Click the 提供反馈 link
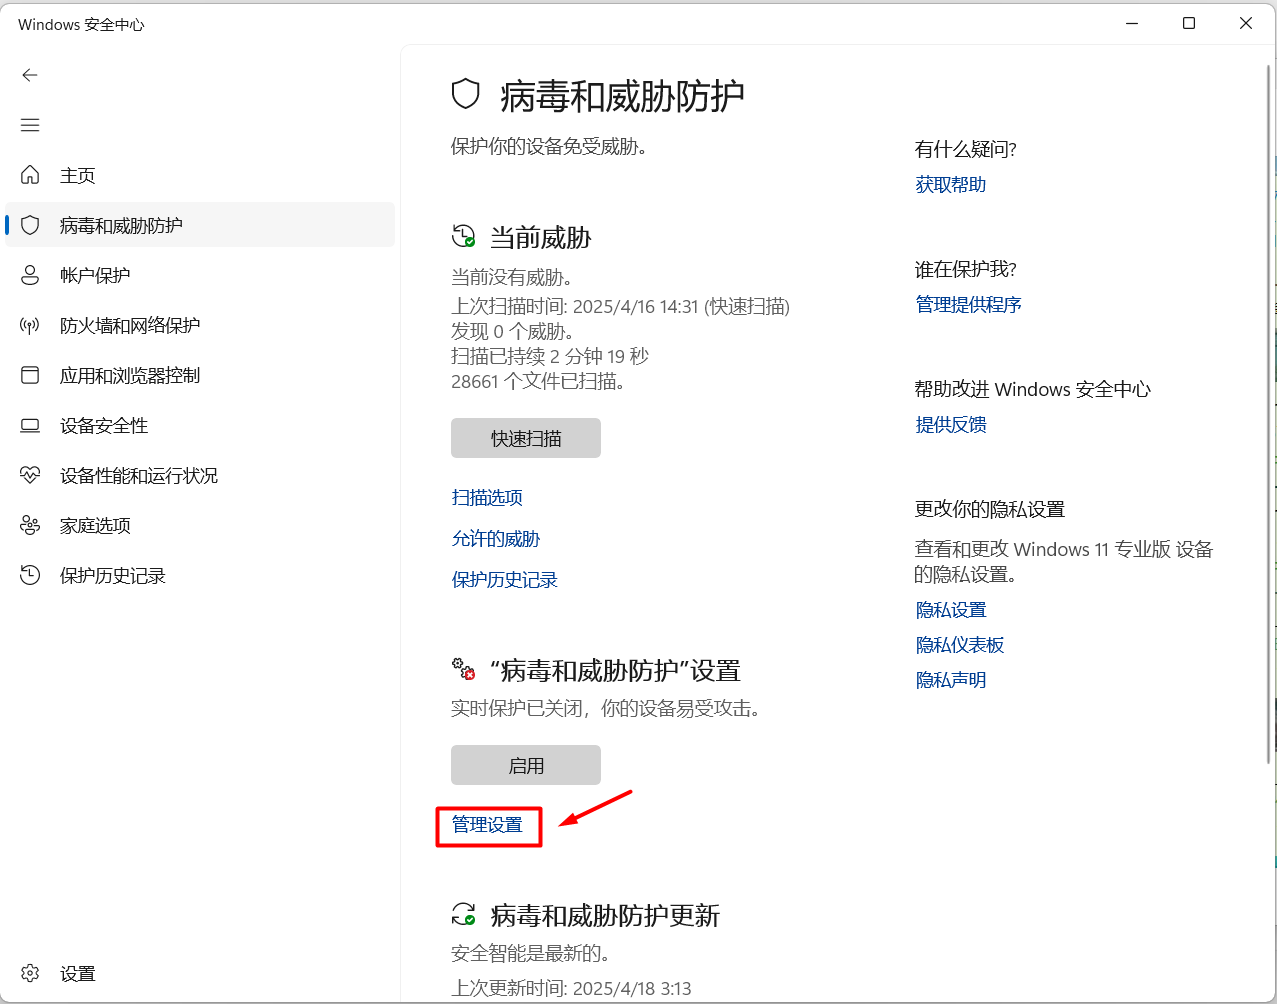The width and height of the screenshot is (1277, 1004). point(951,424)
